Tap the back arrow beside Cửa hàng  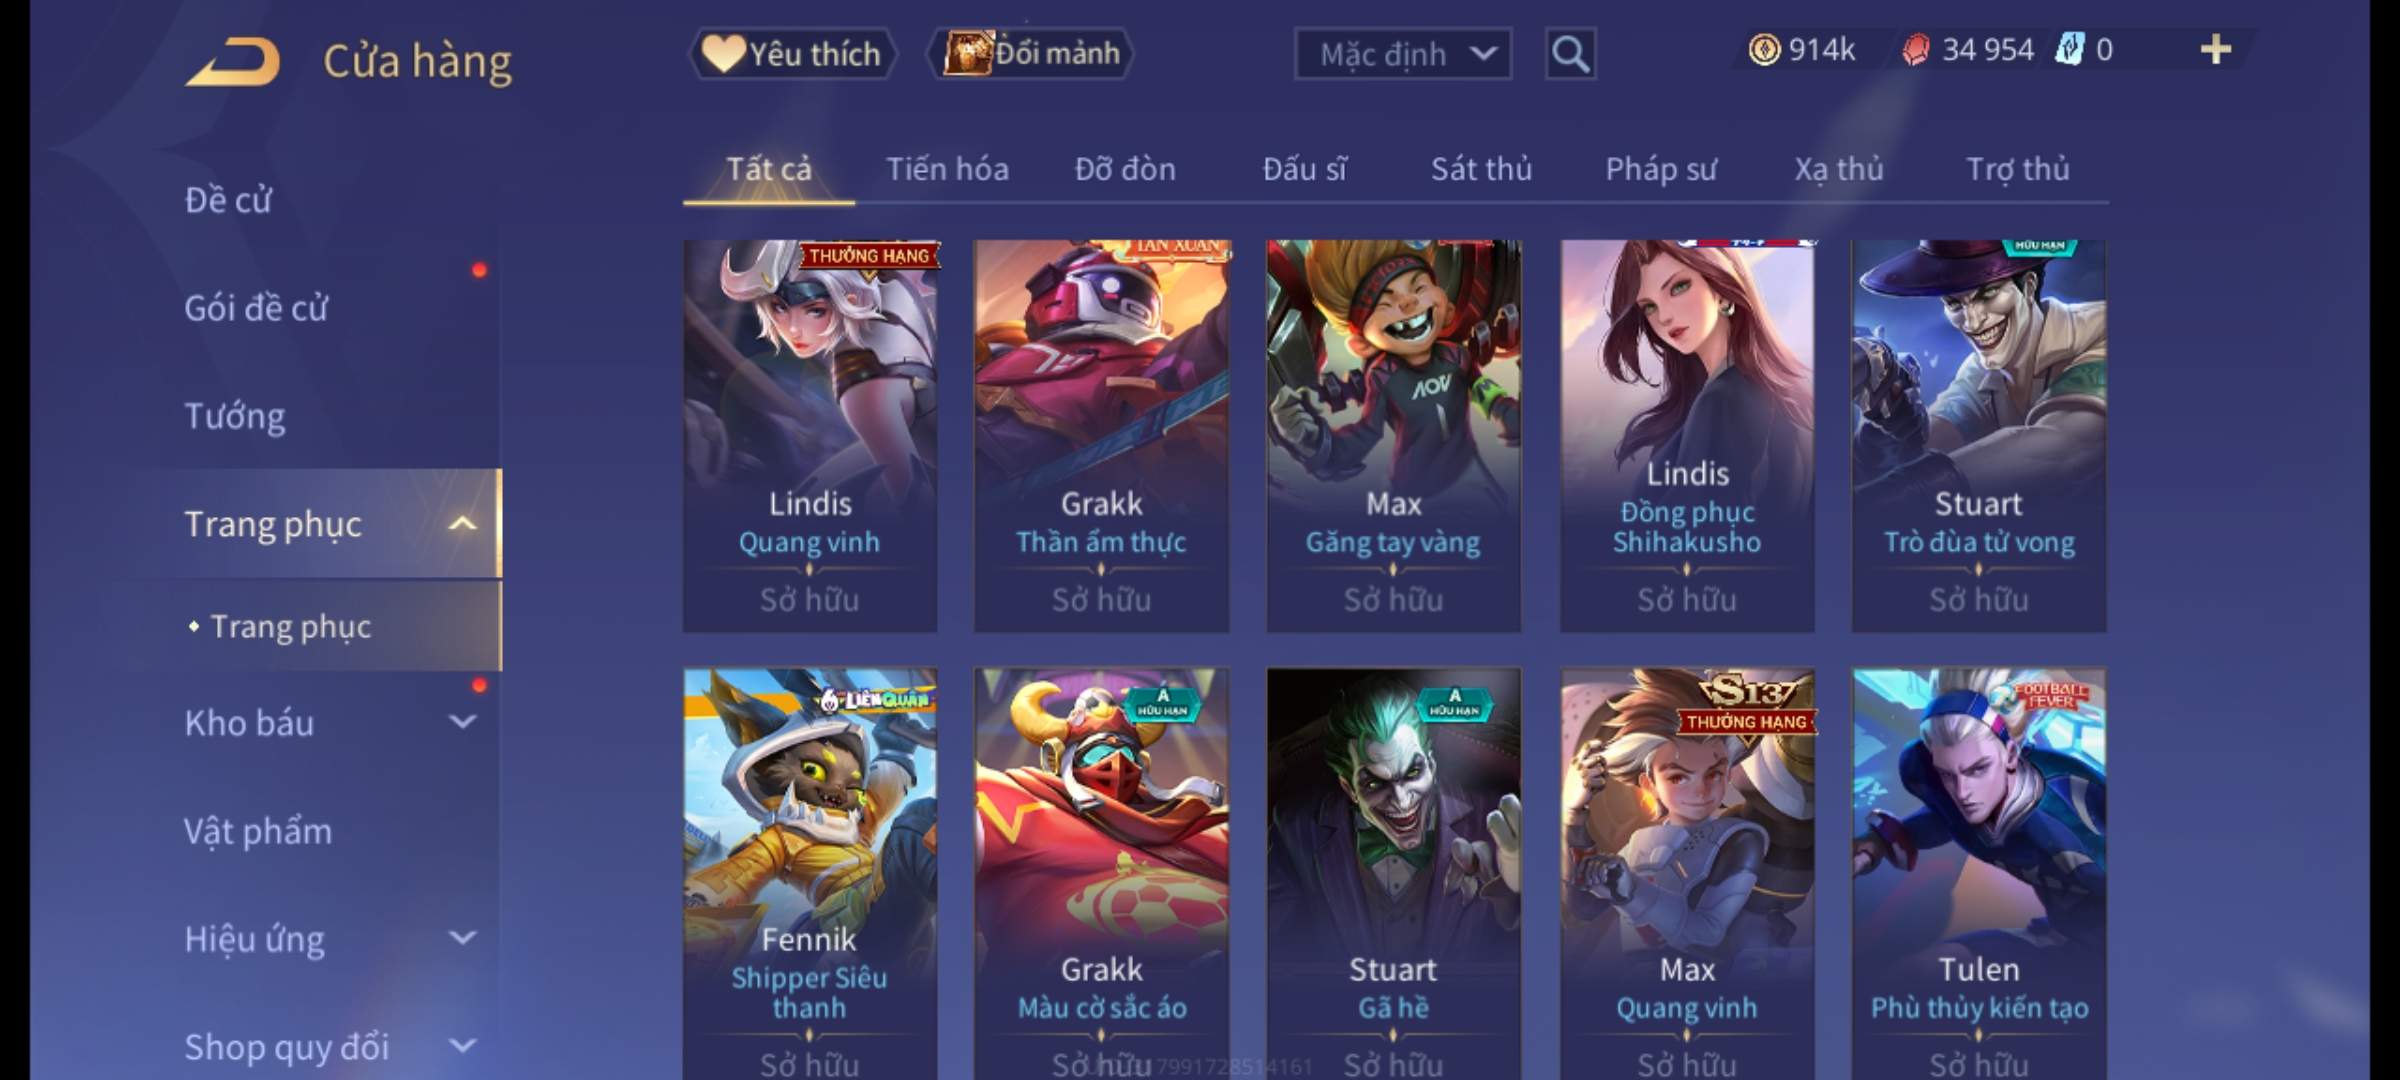pyautogui.click(x=233, y=62)
